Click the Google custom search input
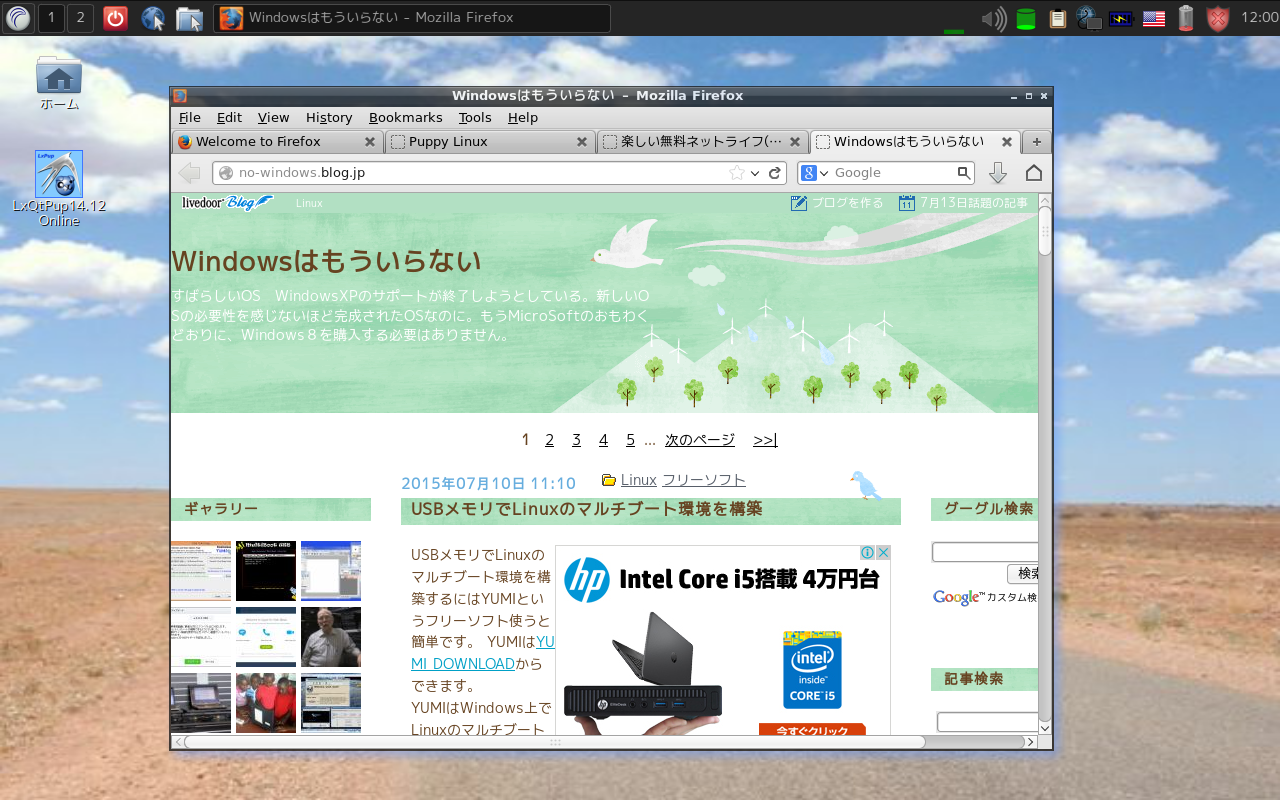 (x=985, y=552)
